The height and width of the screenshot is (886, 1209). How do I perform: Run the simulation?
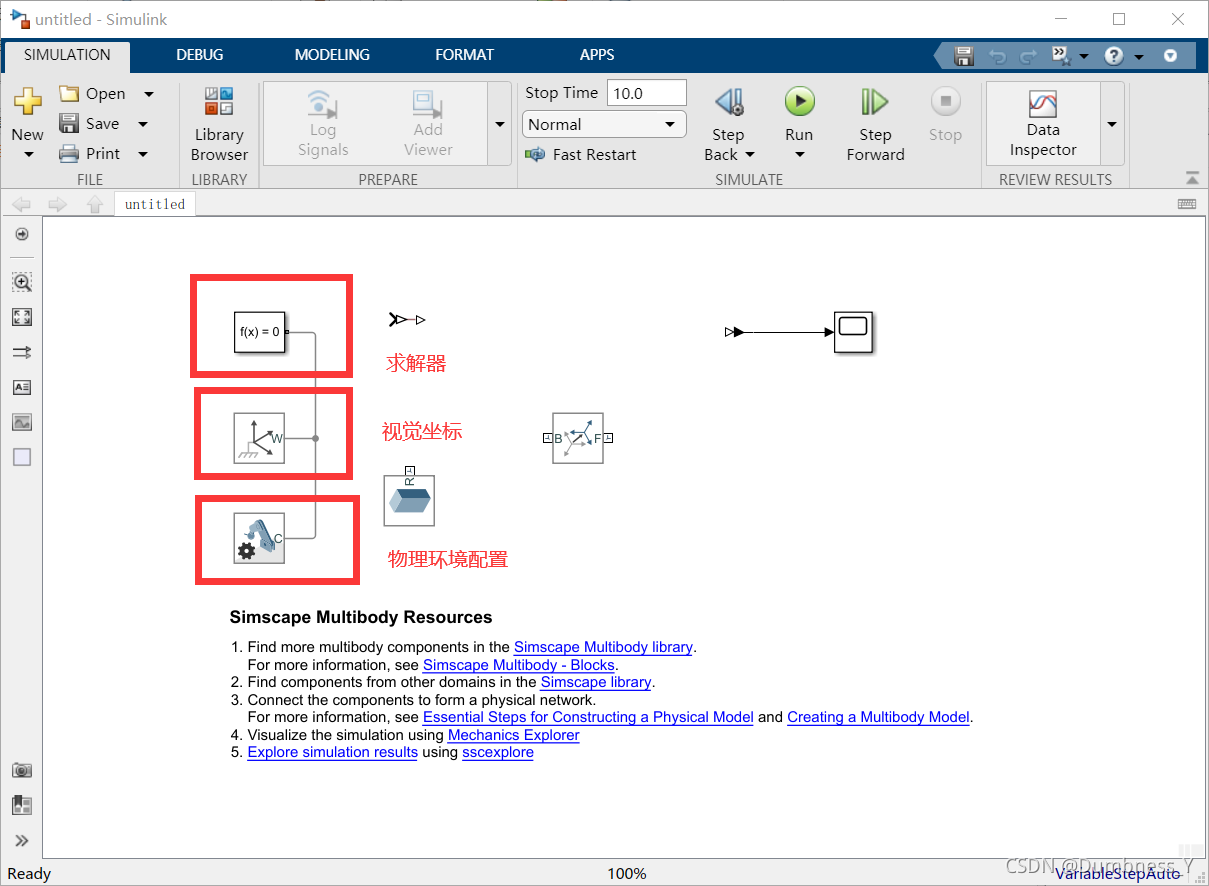tap(799, 102)
